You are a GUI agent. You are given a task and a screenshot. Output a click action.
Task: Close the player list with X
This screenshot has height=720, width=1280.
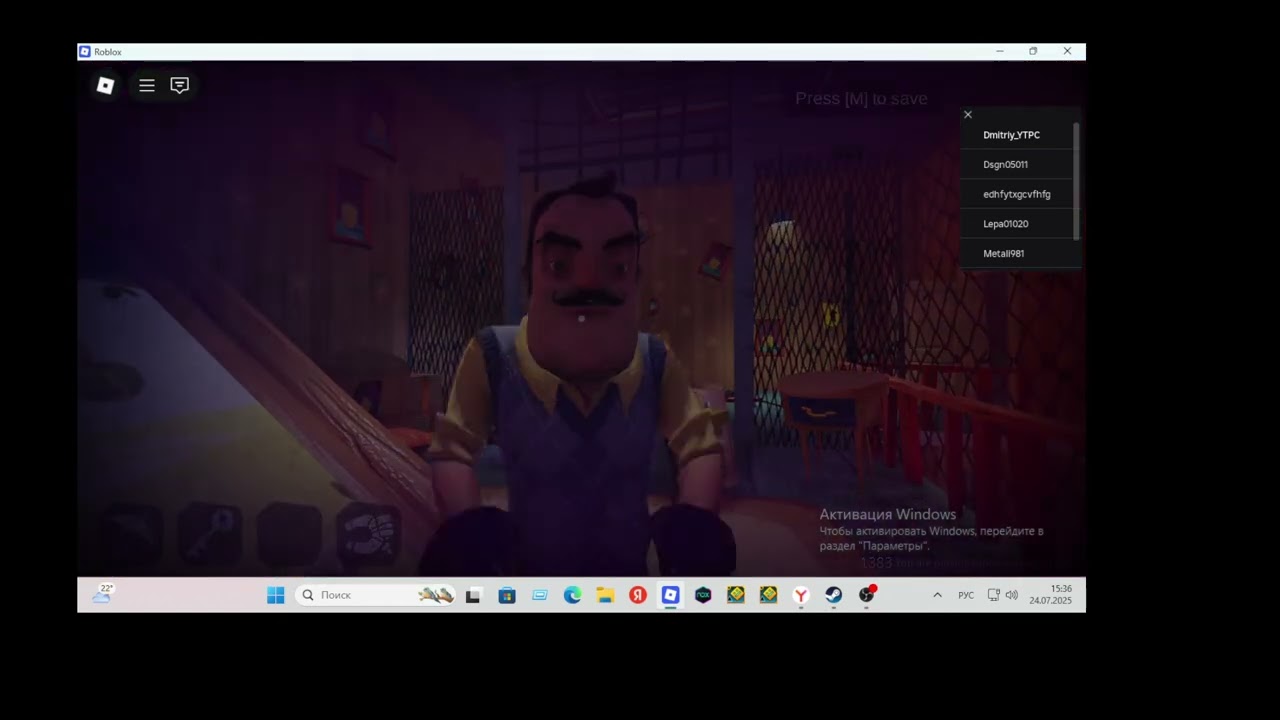(x=968, y=114)
